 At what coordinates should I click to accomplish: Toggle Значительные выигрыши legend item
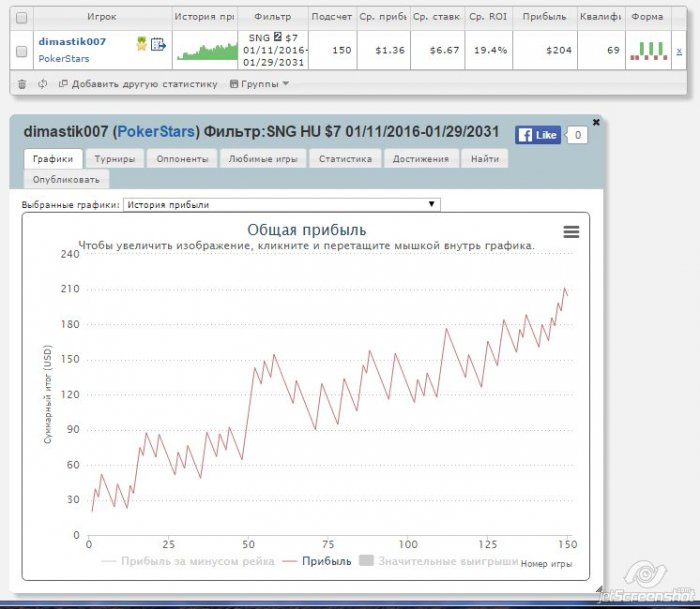point(438,561)
